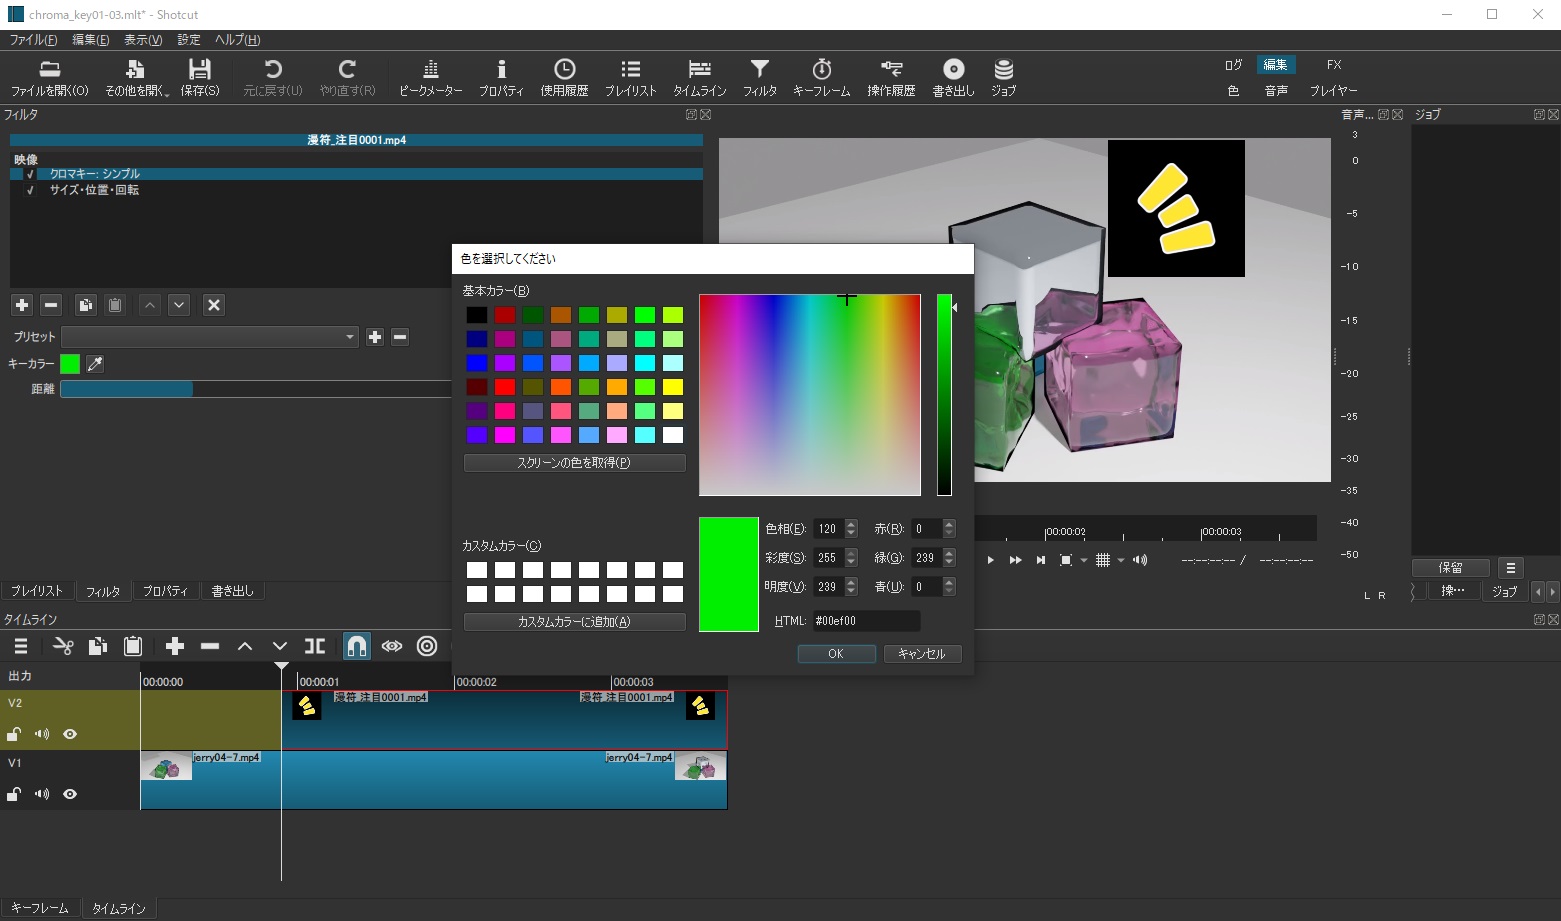The height and width of the screenshot is (921, 1561).
Task: Move filter up arrow
Action: click(x=150, y=305)
